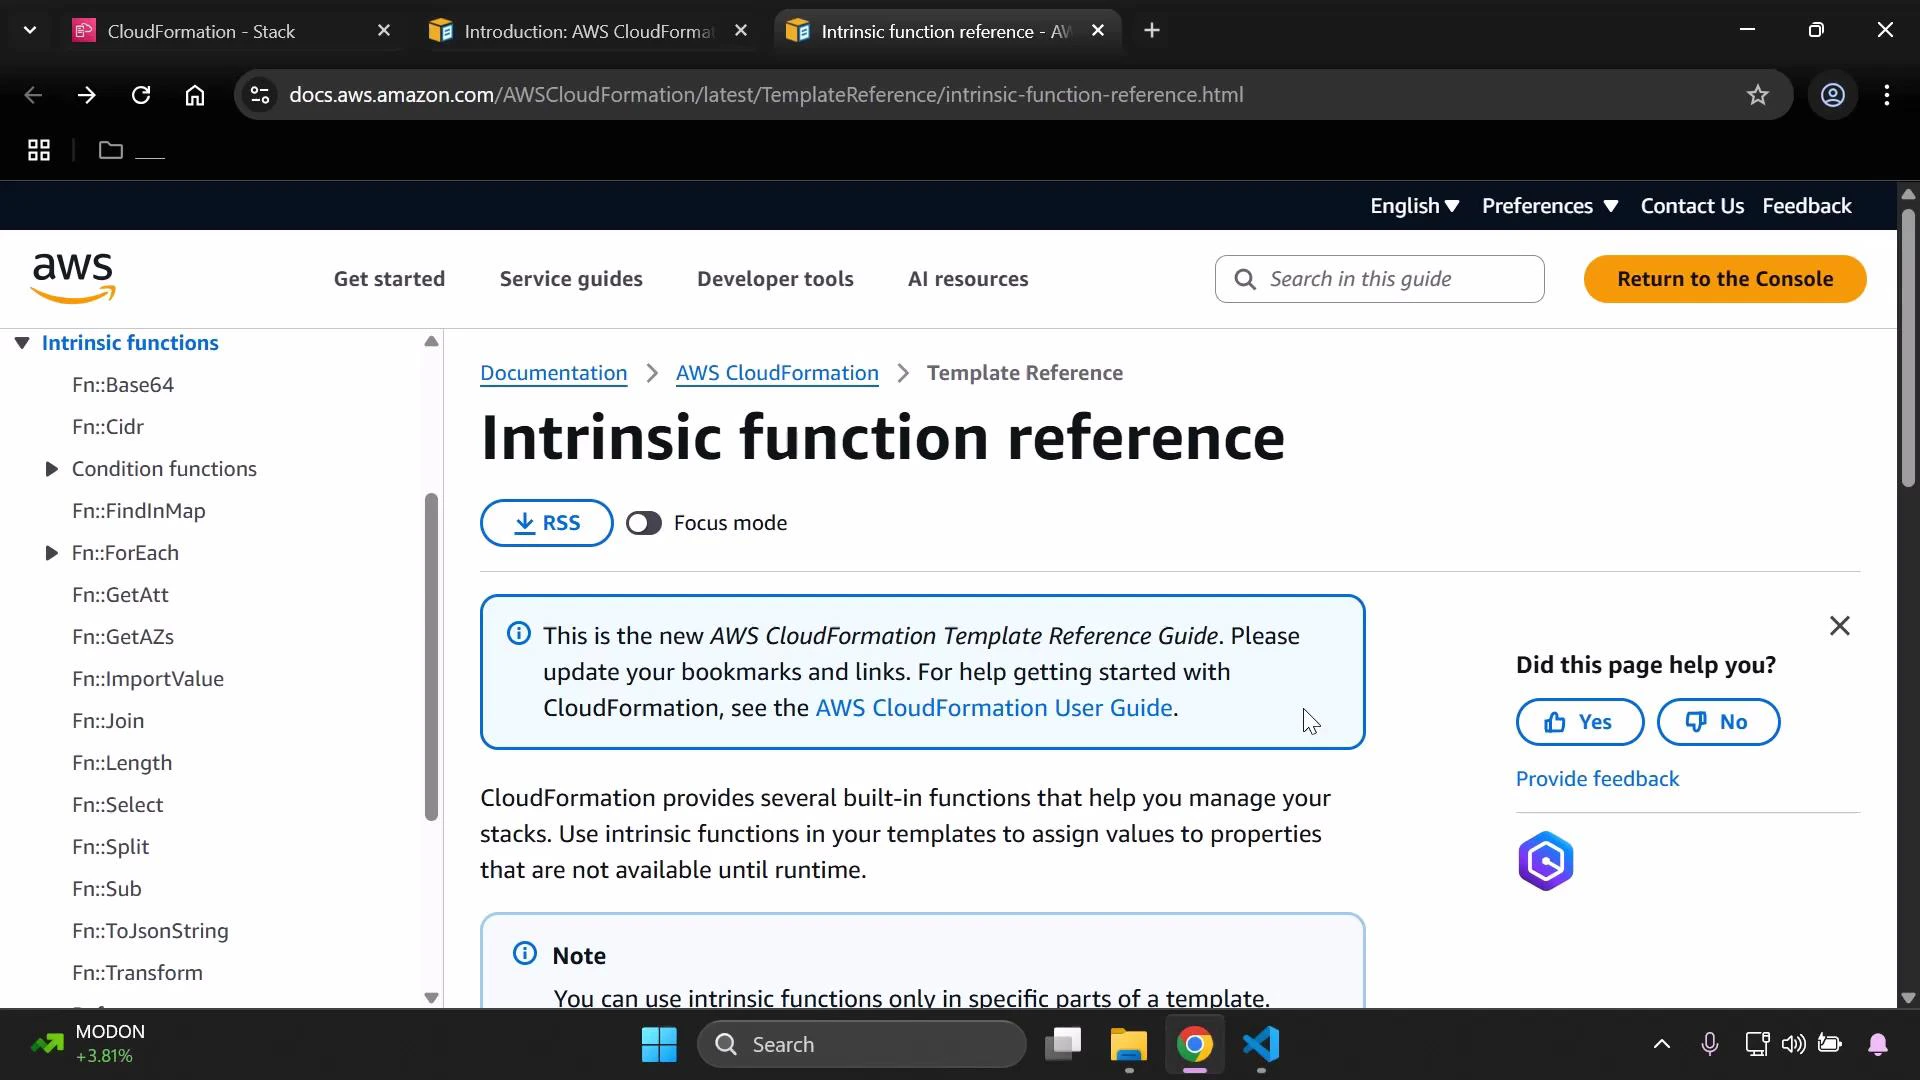The height and width of the screenshot is (1080, 1920).
Task: Click the AWS logo to go home
Action: click(71, 277)
